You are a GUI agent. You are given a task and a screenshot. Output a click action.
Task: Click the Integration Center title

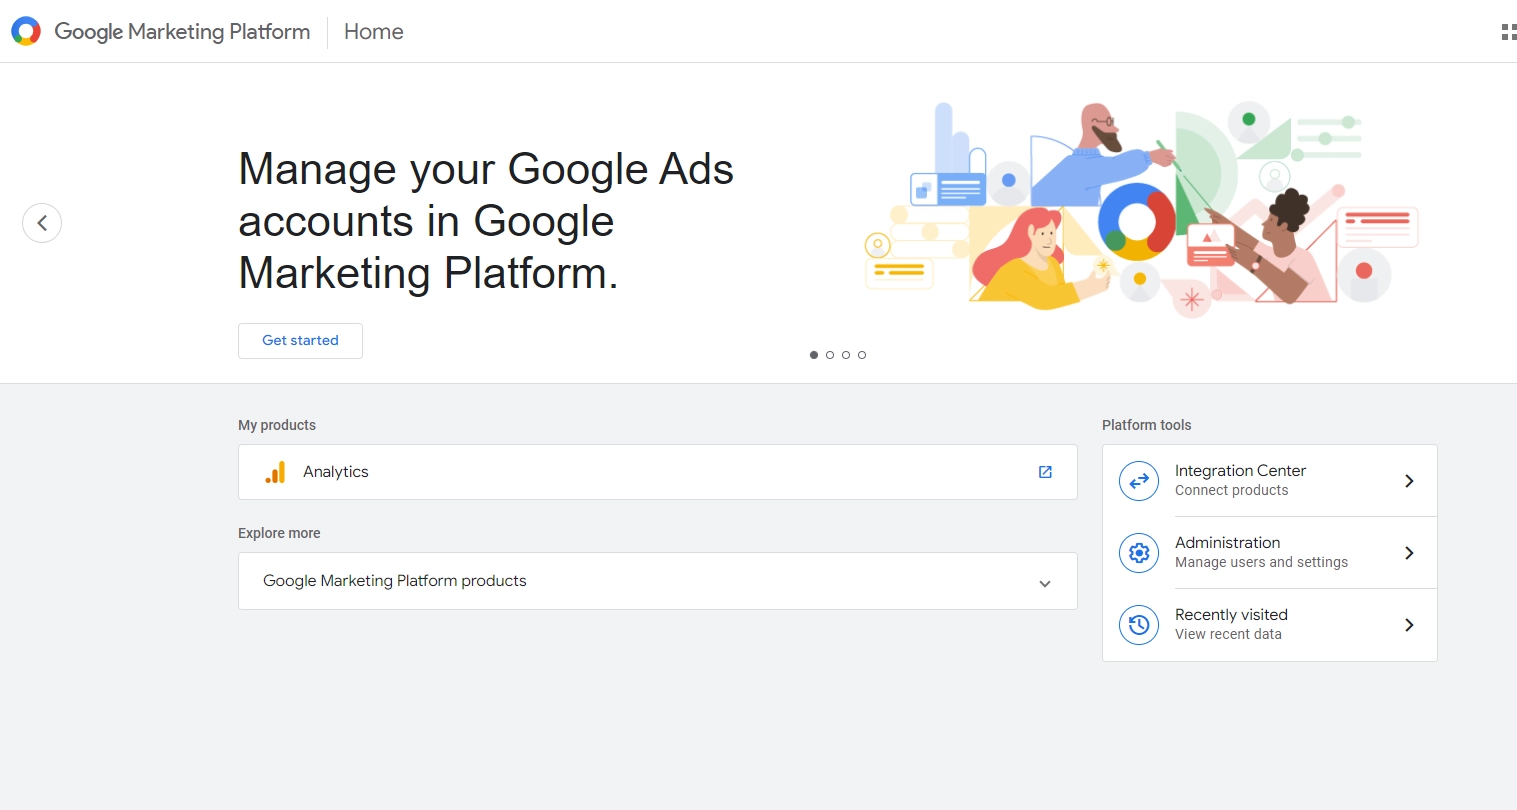pyautogui.click(x=1240, y=471)
